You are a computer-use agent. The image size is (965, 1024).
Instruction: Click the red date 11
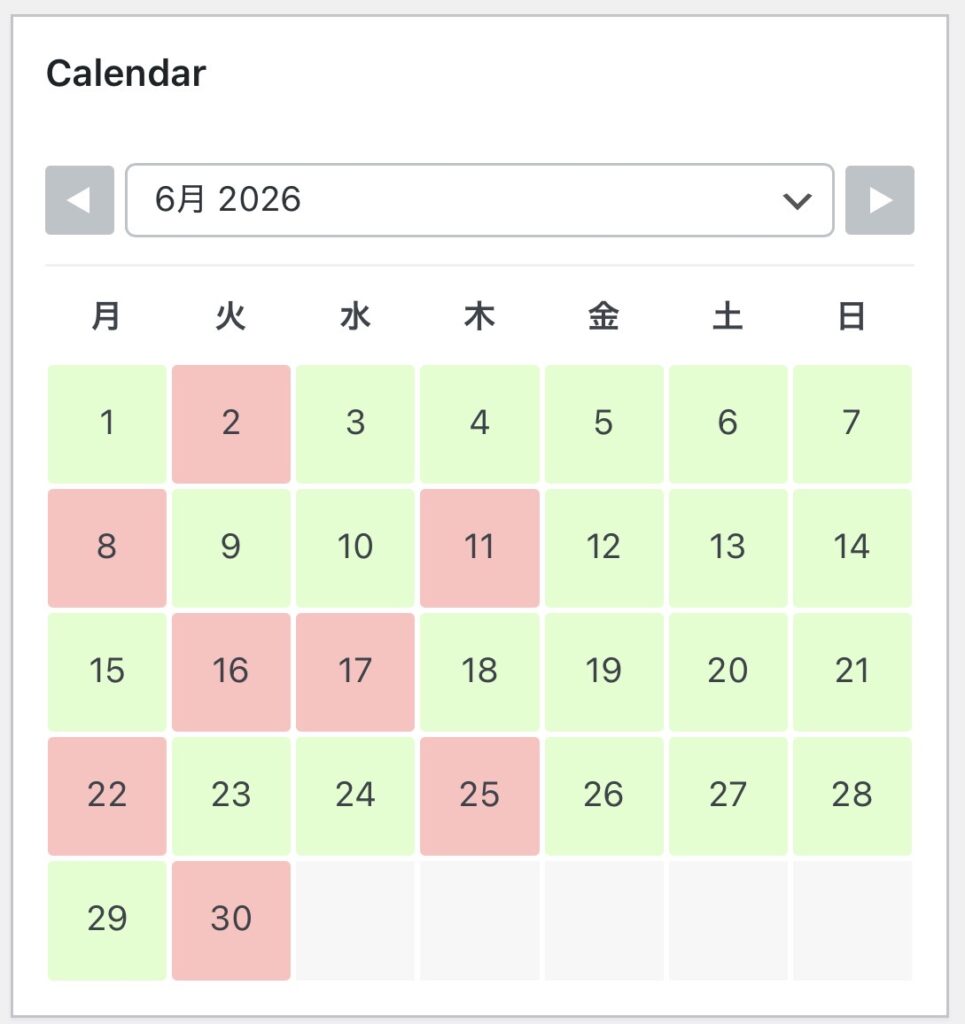[x=479, y=547]
